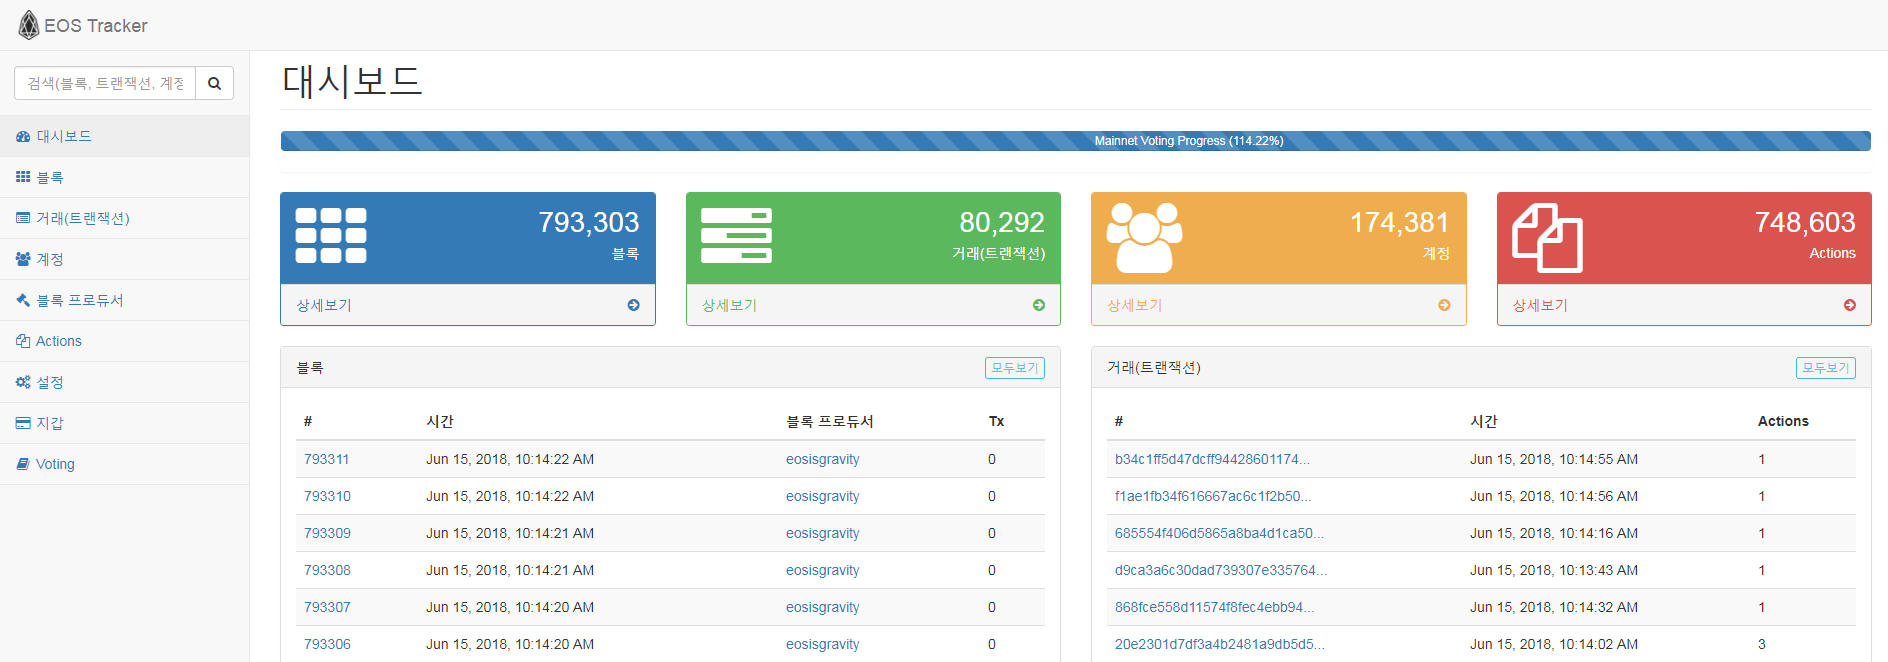This screenshot has width=1888, height=662.
Task: Click the 174,381 accounts count
Action: coord(1400,222)
